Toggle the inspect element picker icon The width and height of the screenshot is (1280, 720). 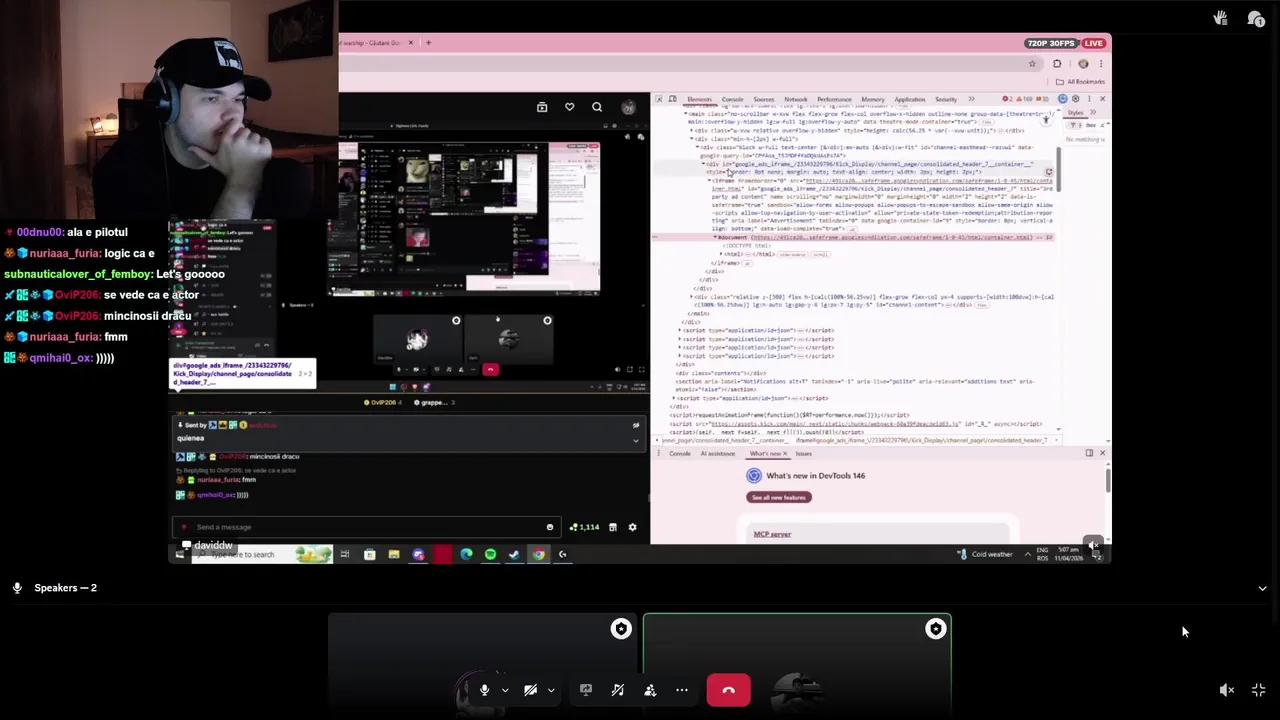pyautogui.click(x=660, y=99)
